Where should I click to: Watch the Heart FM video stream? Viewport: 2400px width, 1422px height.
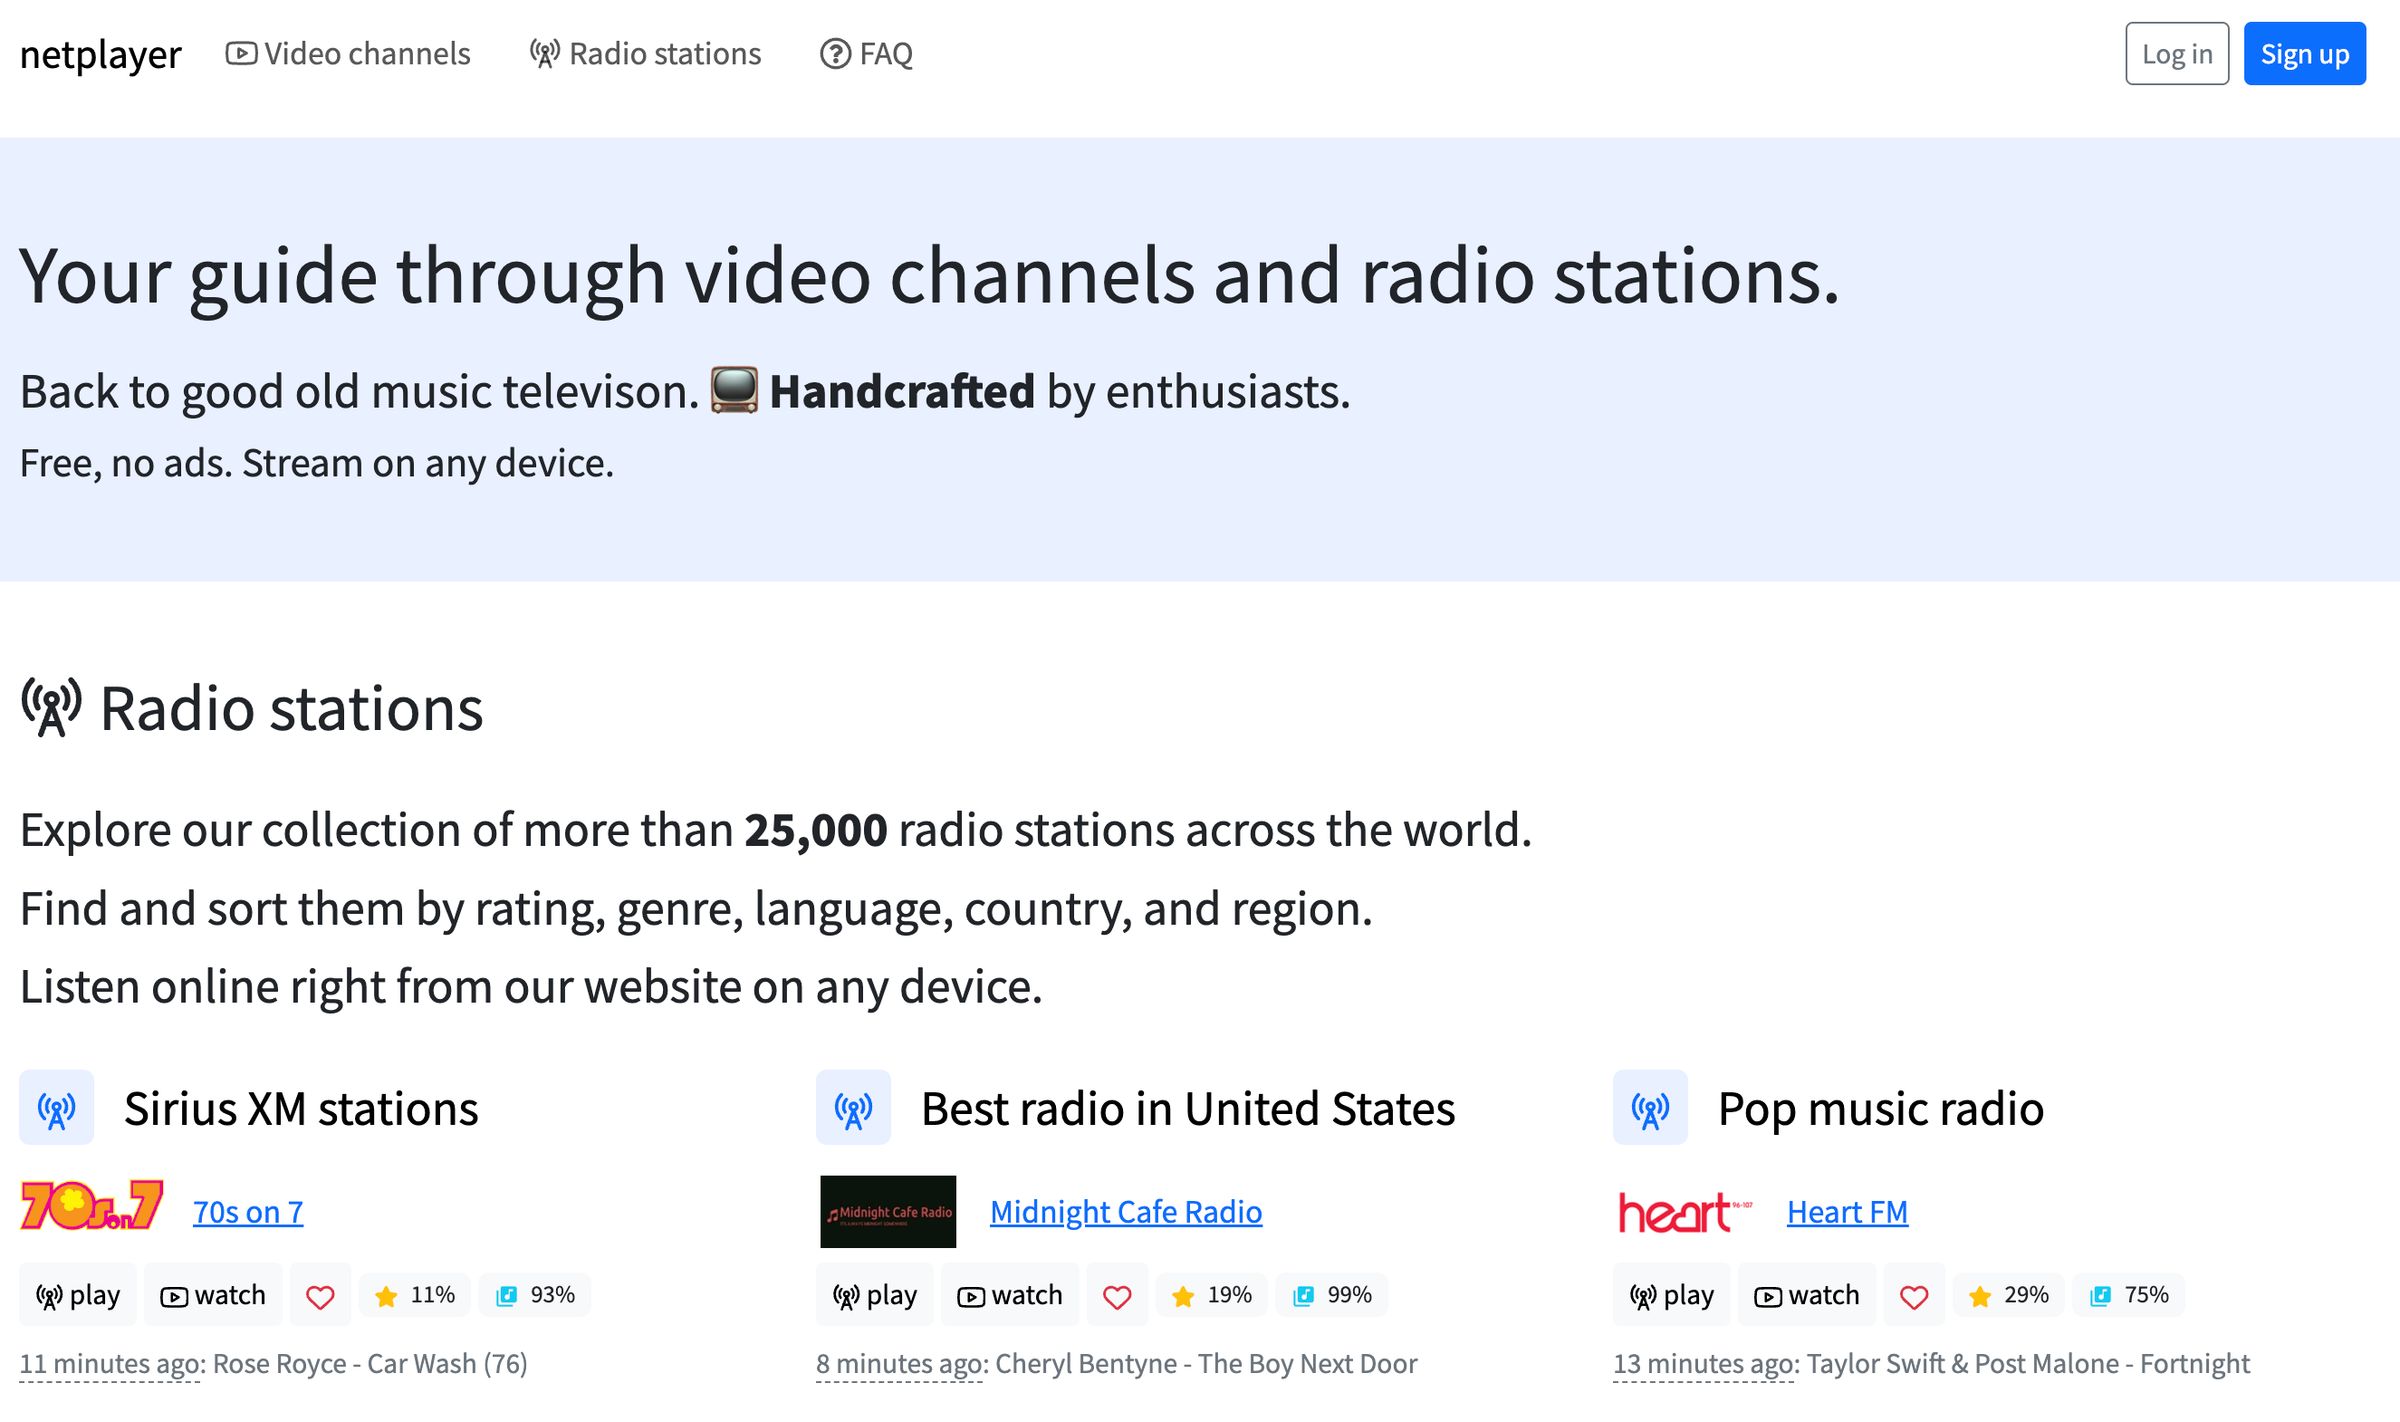click(x=1806, y=1294)
